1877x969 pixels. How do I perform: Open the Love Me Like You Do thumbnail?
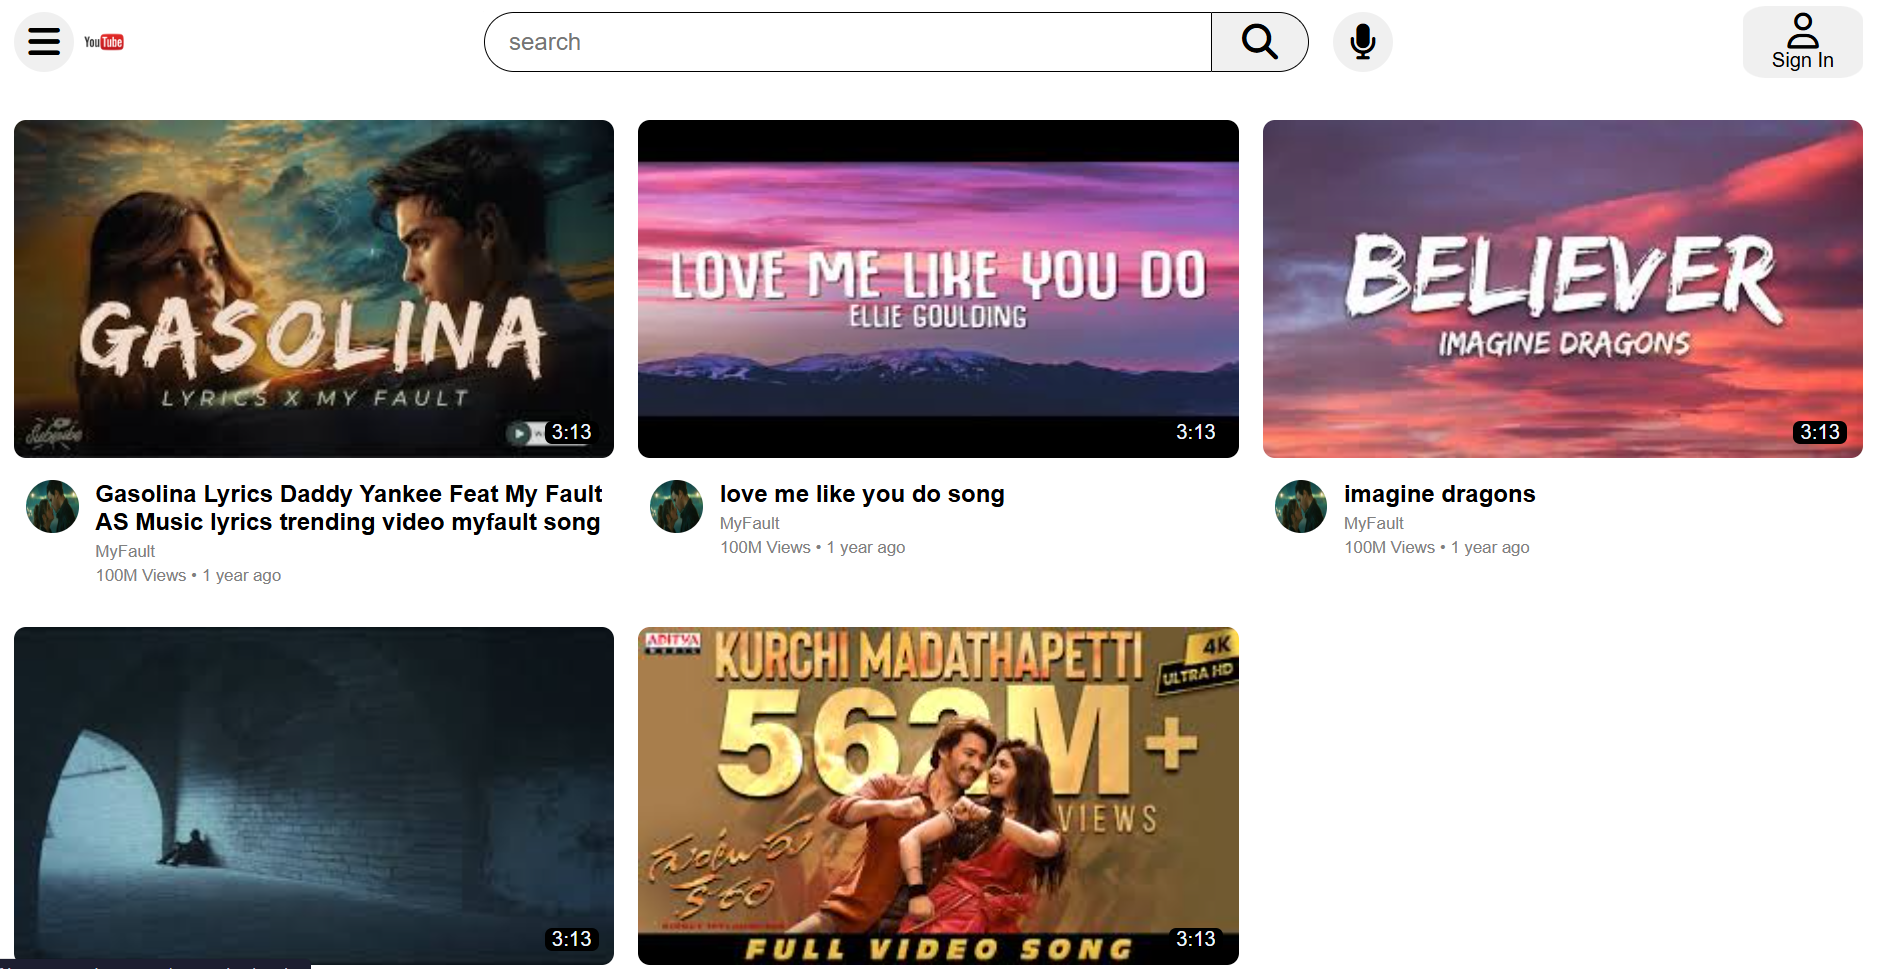click(x=938, y=289)
